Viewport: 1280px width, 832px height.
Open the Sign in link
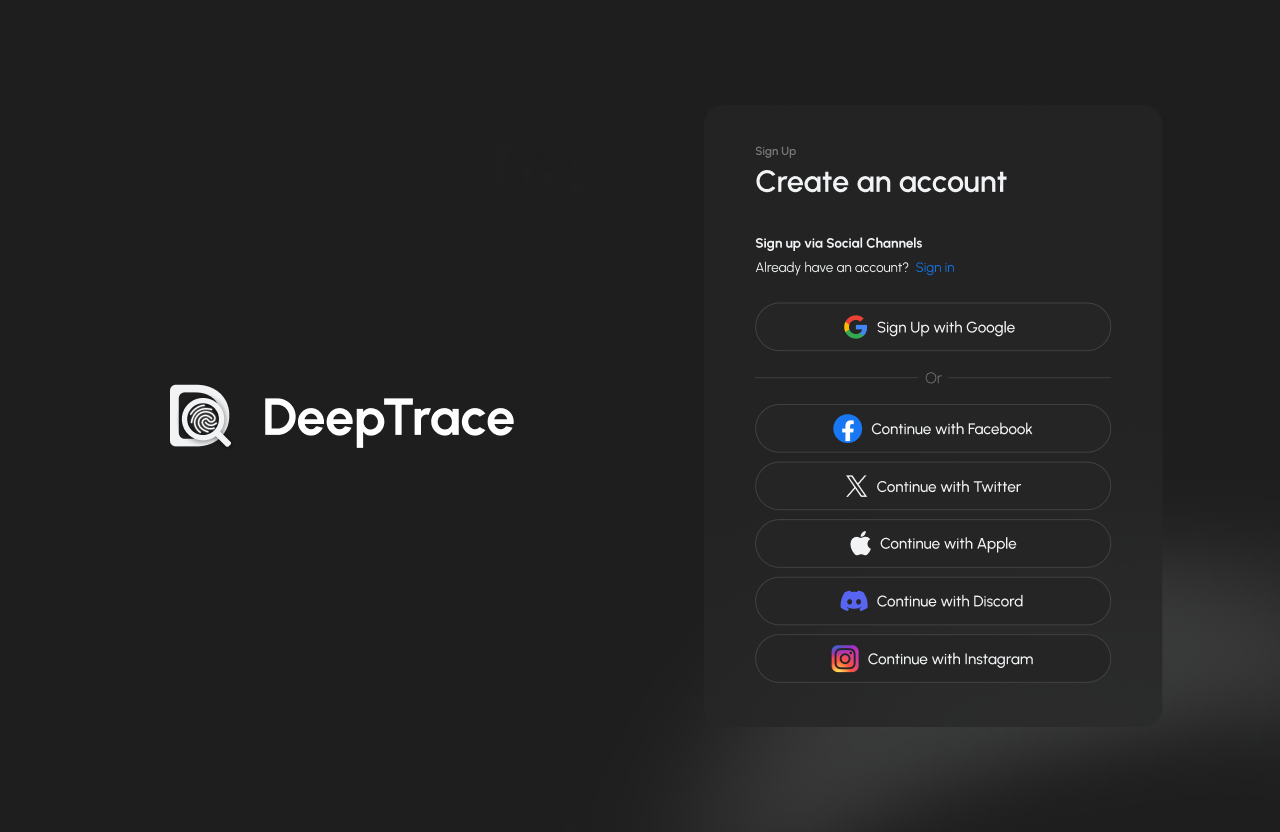pos(935,267)
